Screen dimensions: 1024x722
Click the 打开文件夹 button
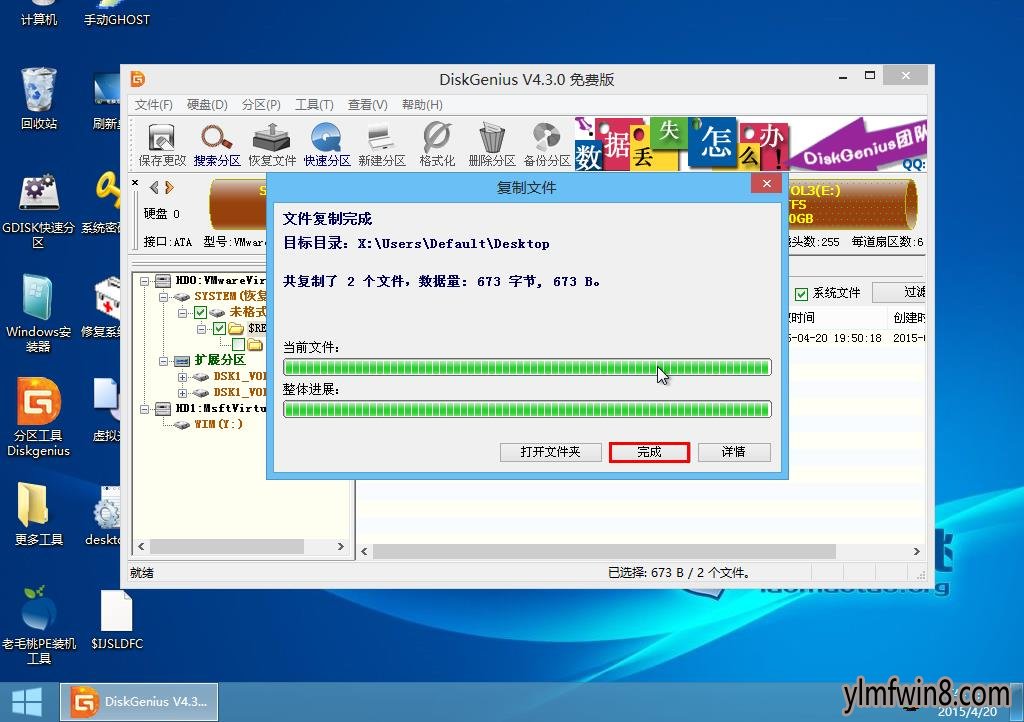[550, 452]
